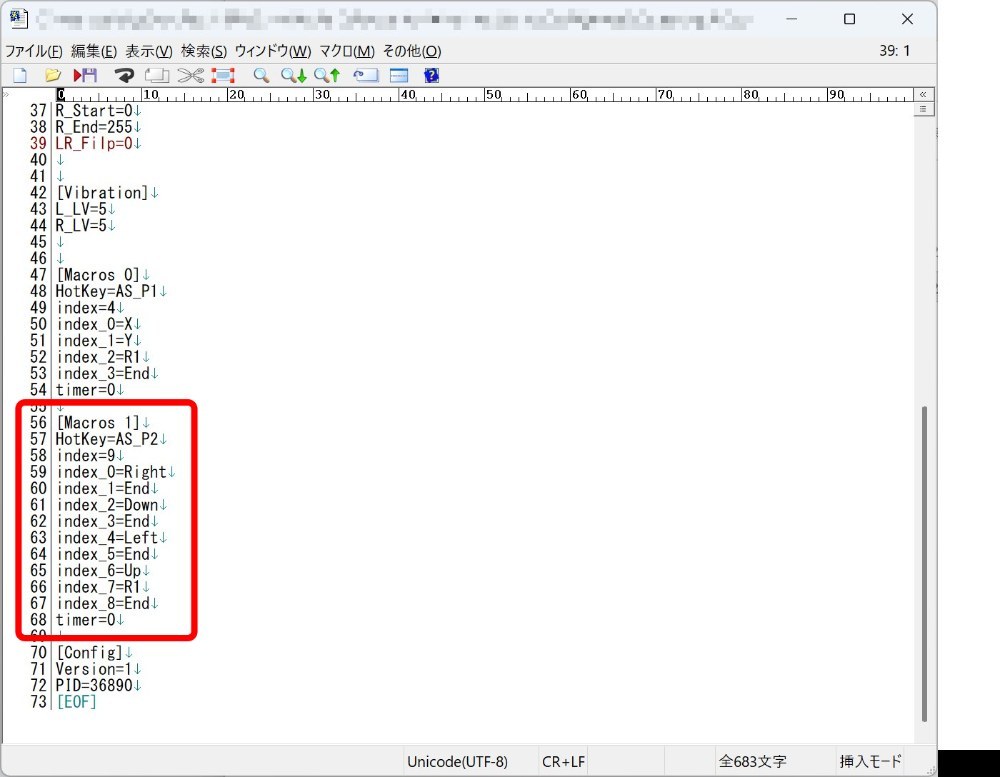
Task: Click the 39: 1 cursor position readout
Action: coord(895,51)
